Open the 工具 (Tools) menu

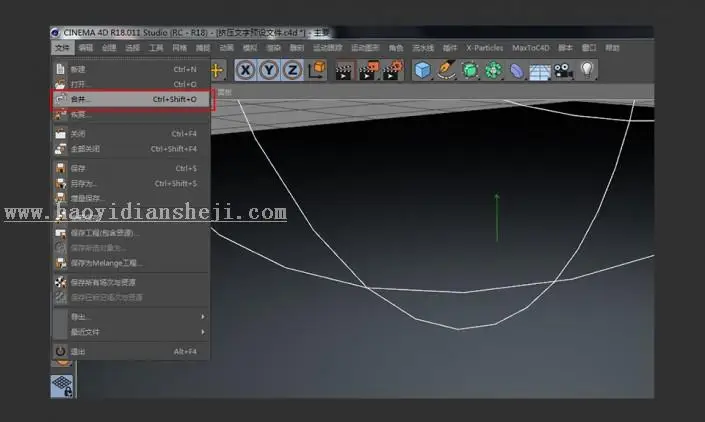[x=156, y=48]
